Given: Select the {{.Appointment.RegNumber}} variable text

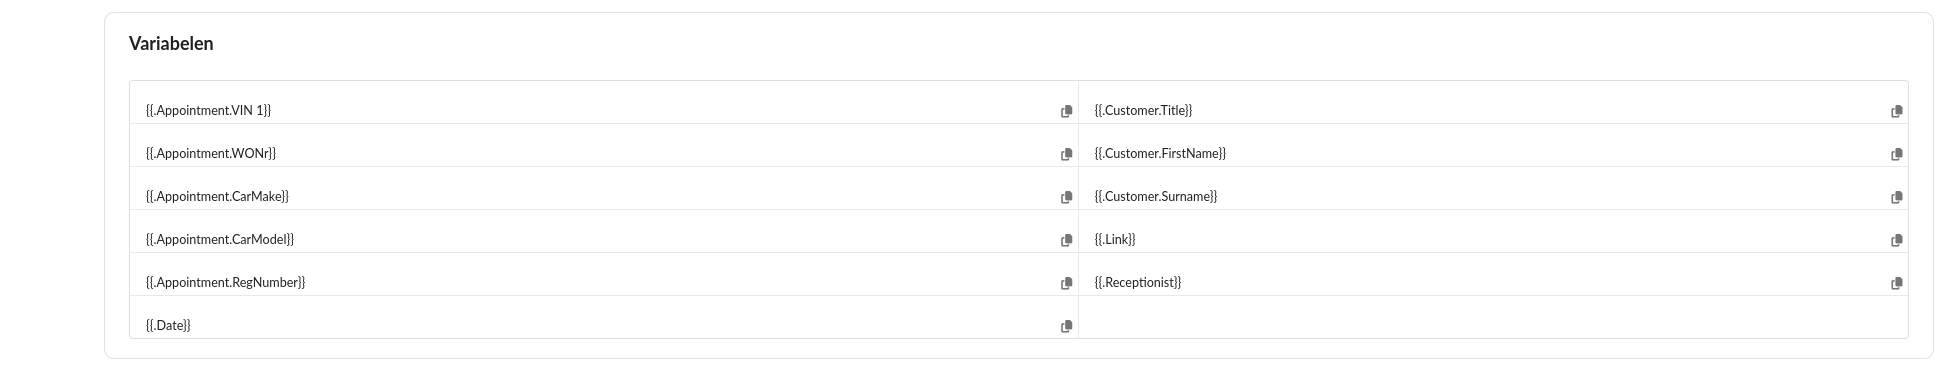Looking at the screenshot, I should [225, 282].
